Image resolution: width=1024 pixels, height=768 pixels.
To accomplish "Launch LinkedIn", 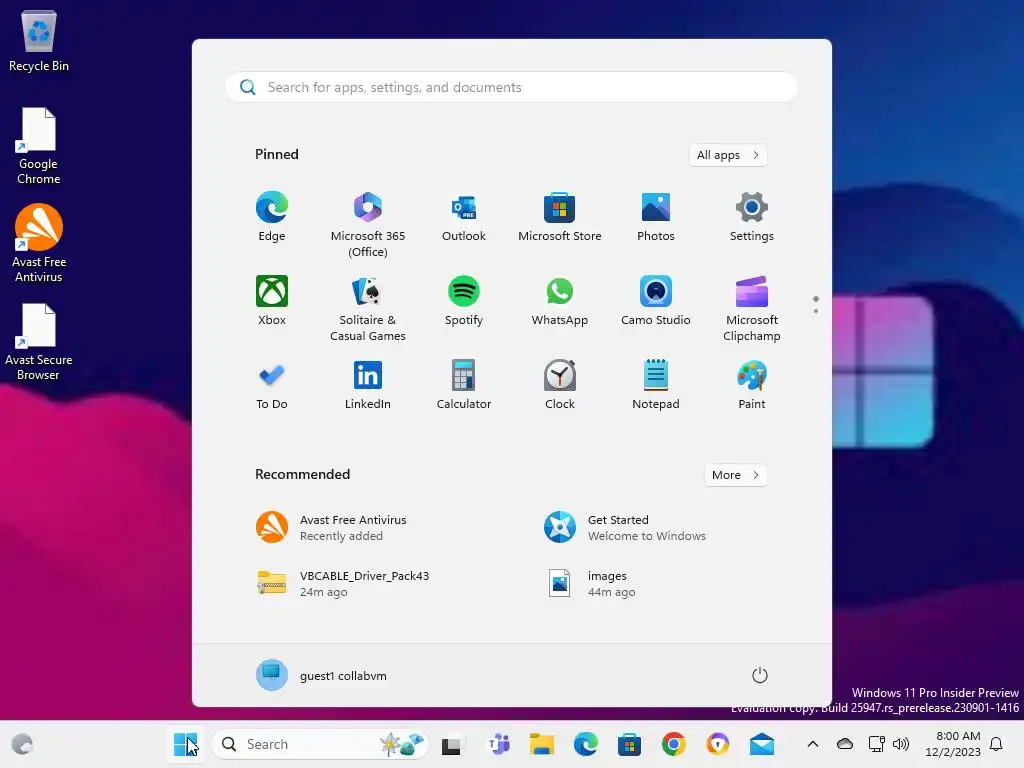I will click(x=368, y=385).
